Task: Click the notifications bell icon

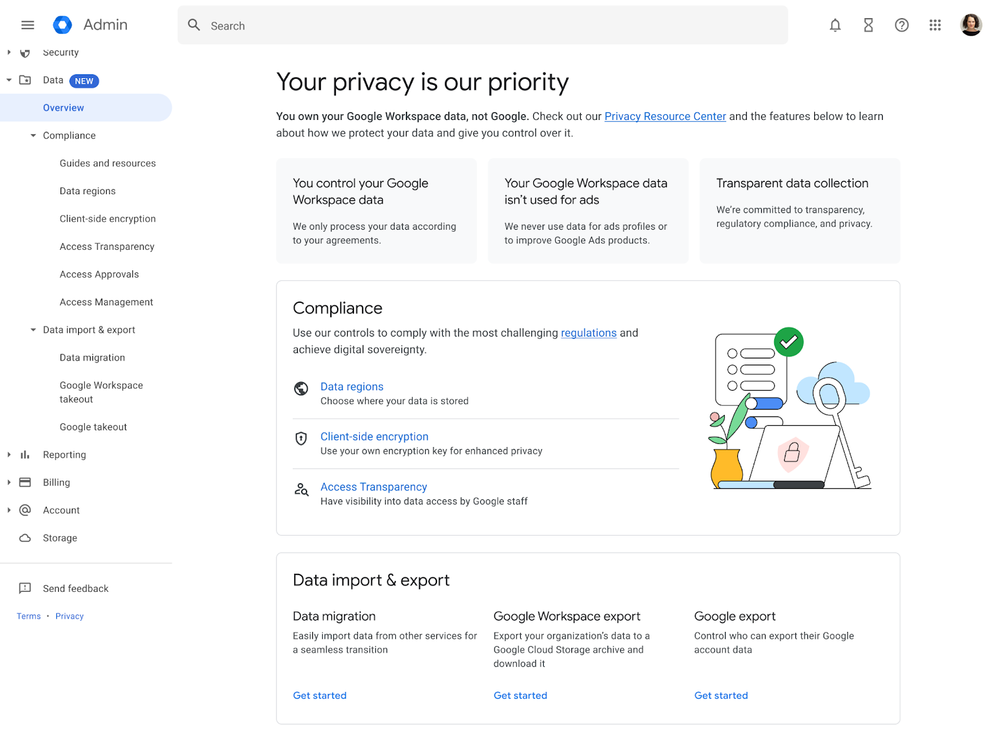Action: point(835,25)
